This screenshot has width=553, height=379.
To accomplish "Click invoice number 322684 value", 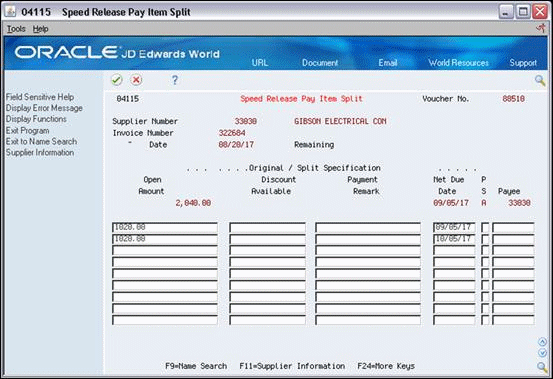I will tap(232, 133).
